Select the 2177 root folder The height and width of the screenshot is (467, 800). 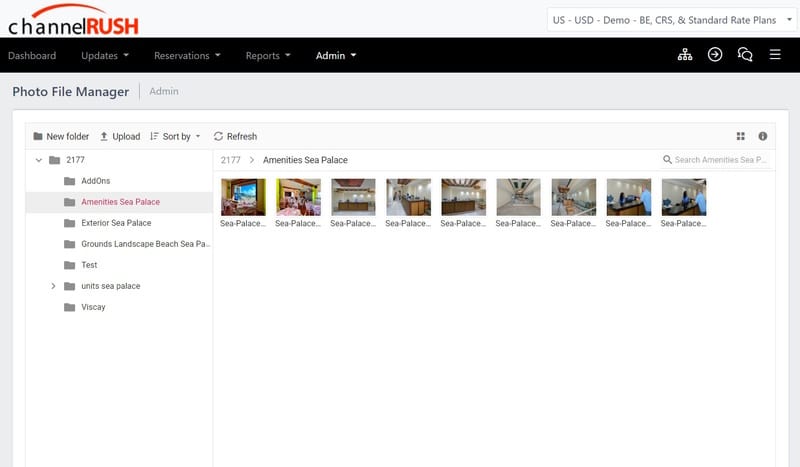(x=76, y=160)
